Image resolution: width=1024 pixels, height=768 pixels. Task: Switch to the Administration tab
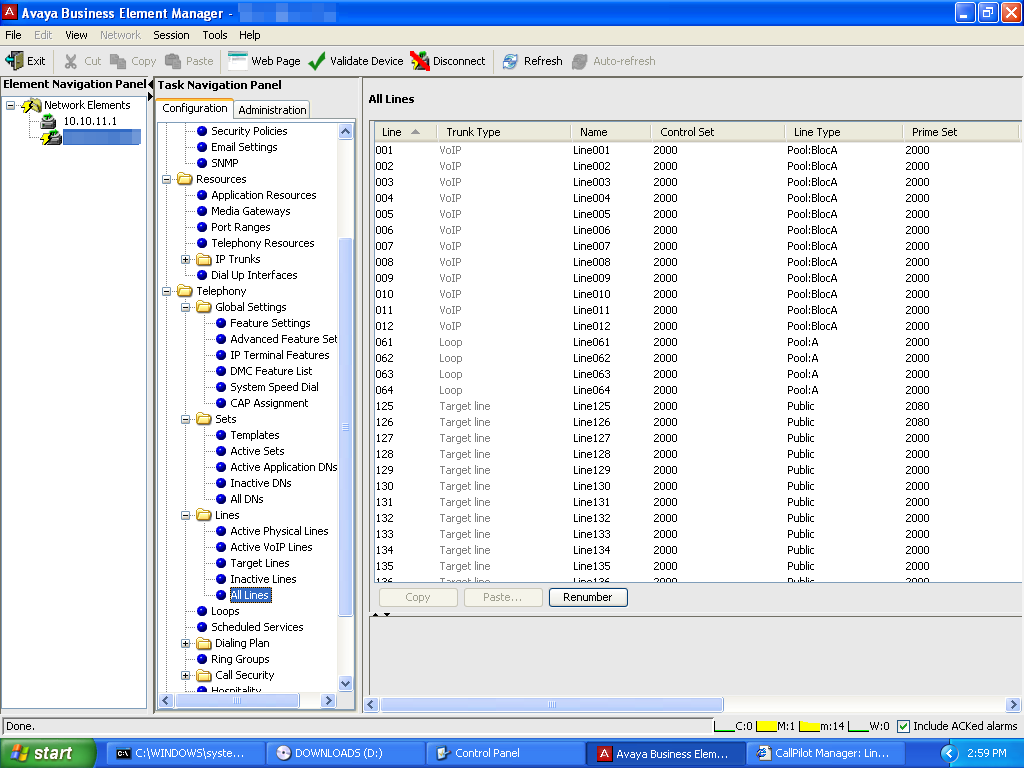(x=272, y=110)
